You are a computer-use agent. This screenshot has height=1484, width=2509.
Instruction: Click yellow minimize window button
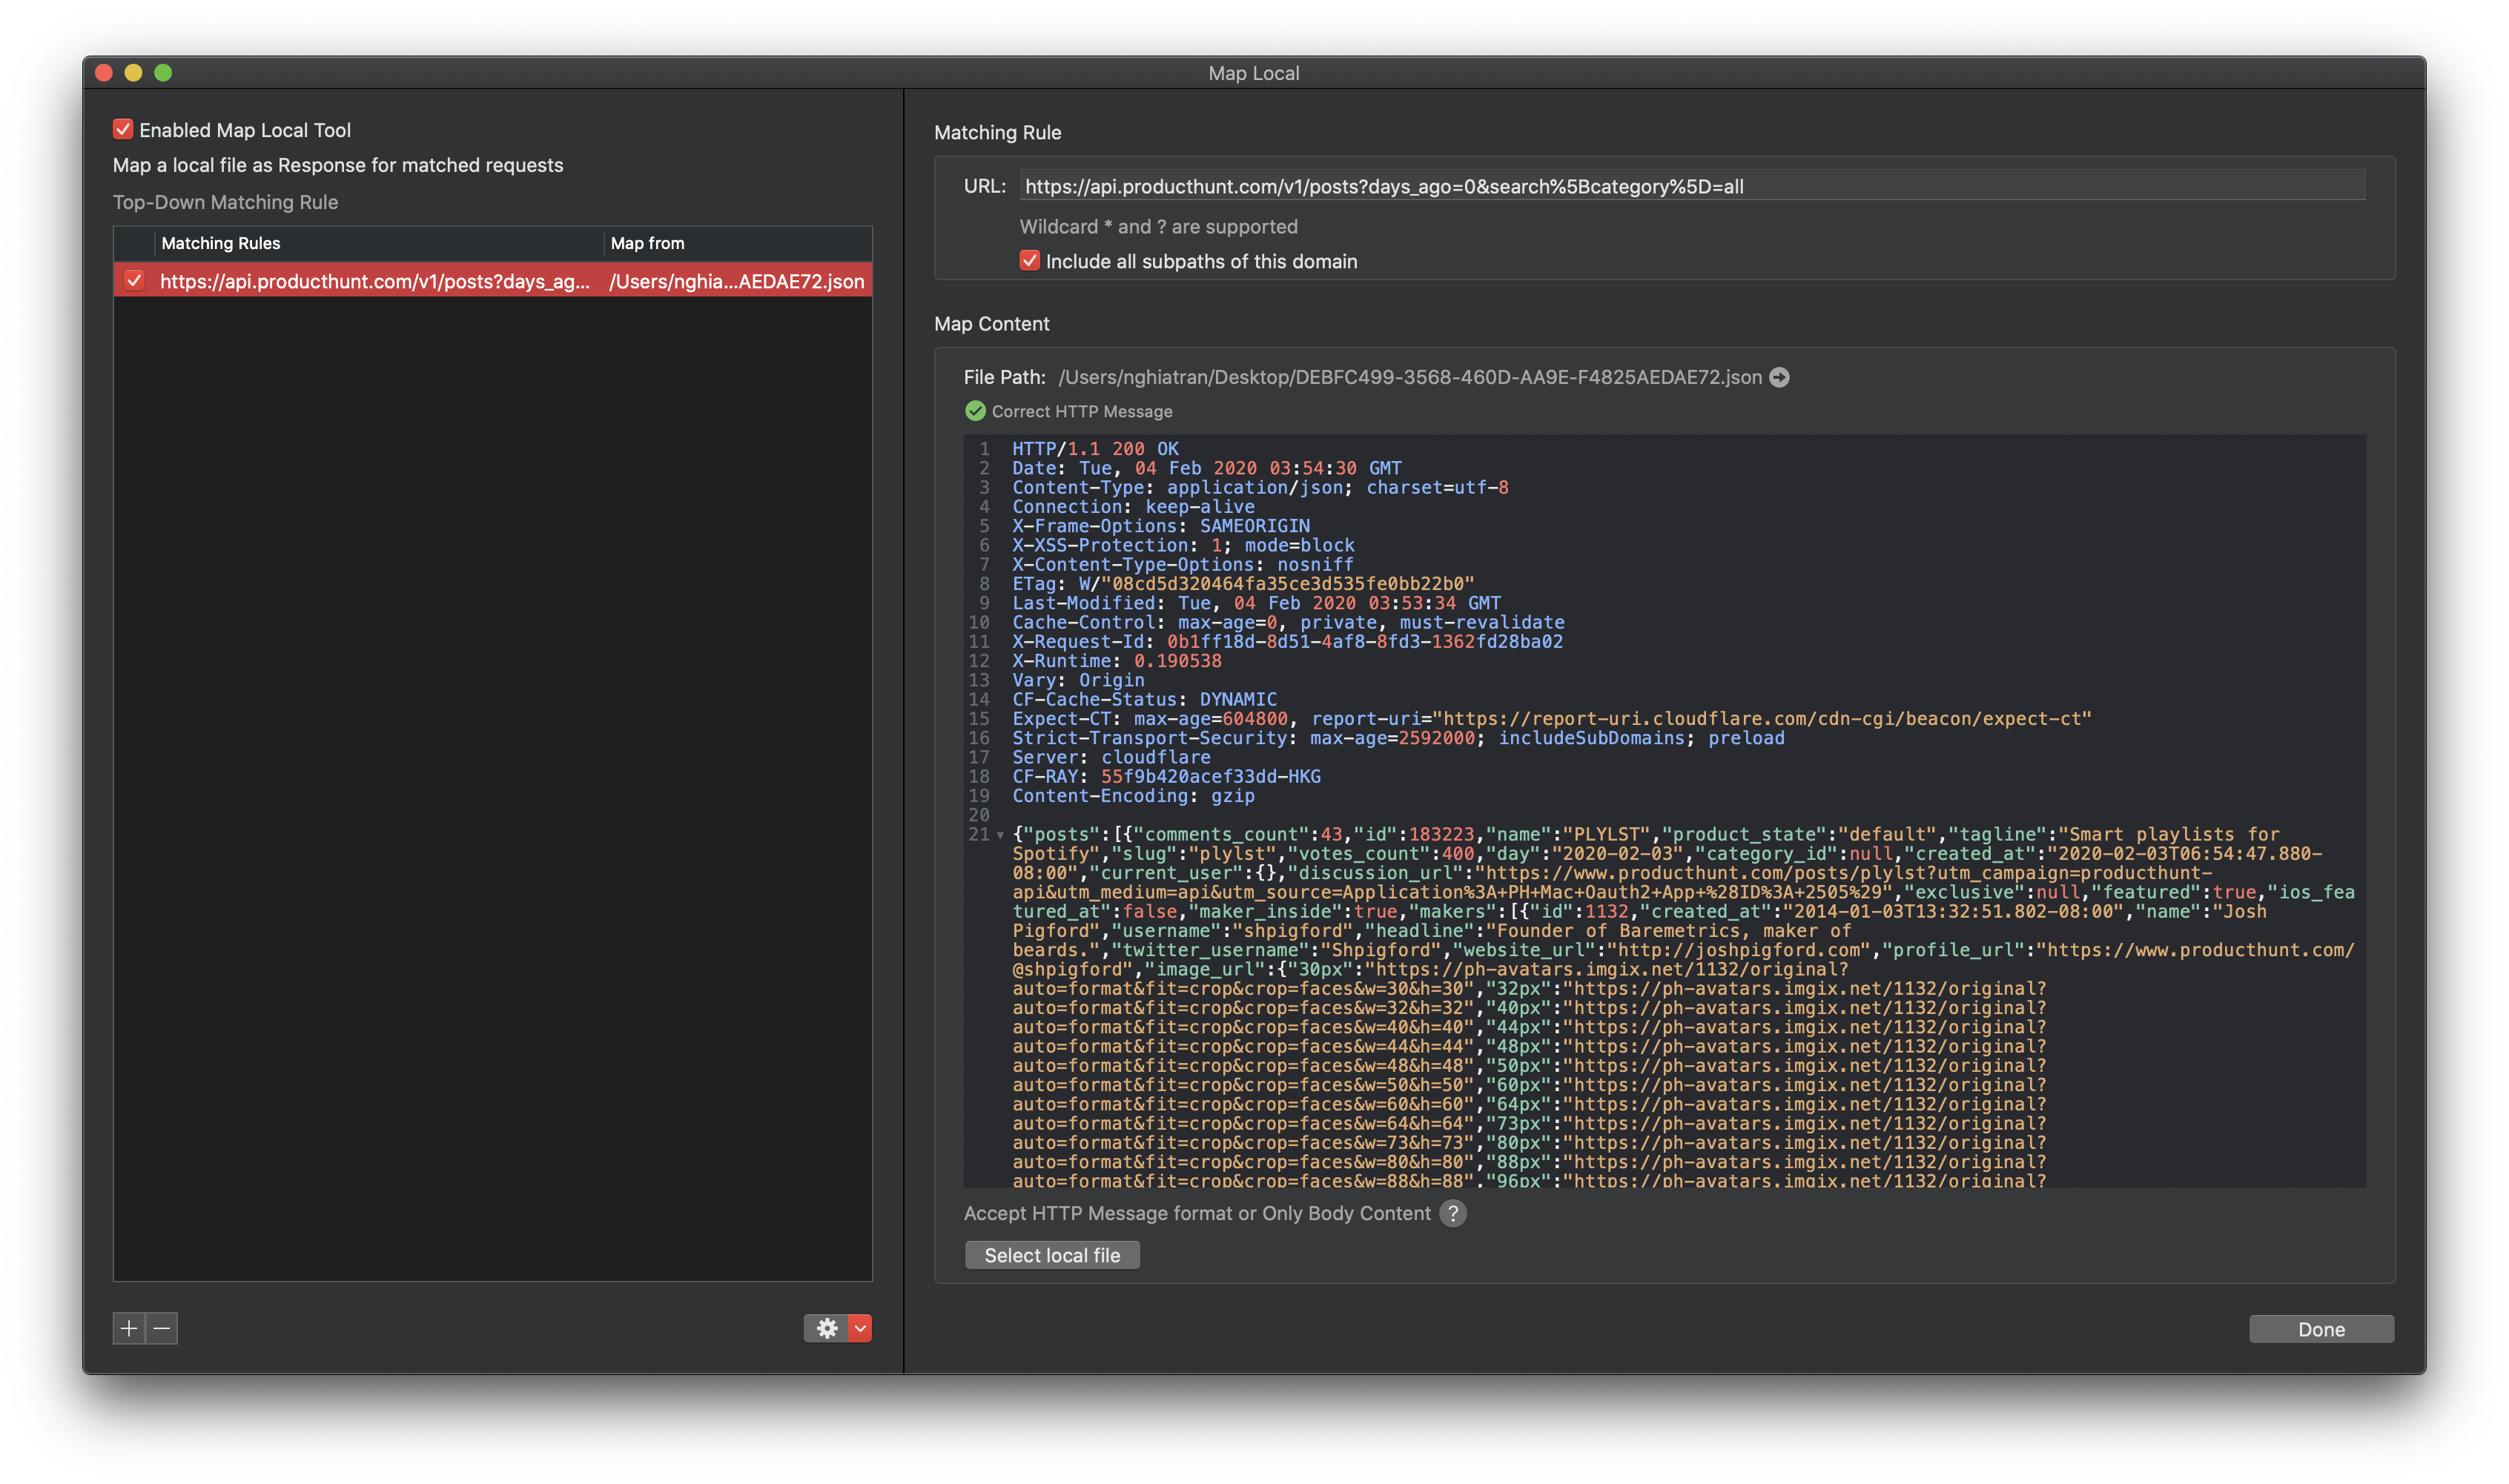tap(133, 73)
